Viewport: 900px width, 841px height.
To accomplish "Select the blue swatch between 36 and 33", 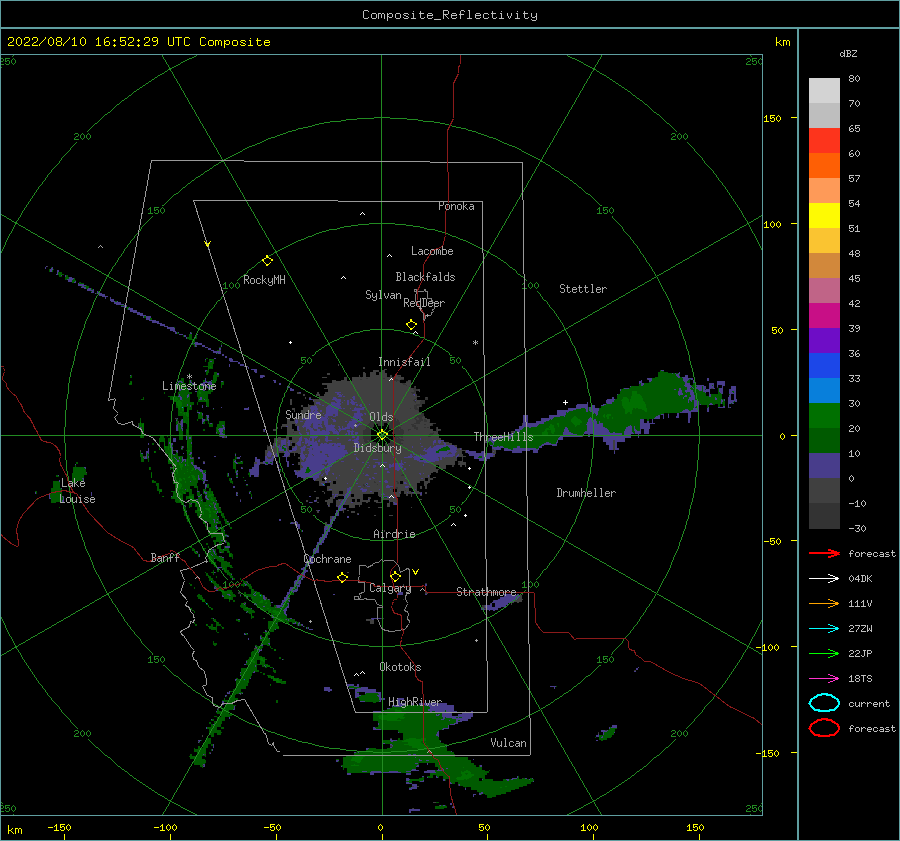I will click(824, 365).
